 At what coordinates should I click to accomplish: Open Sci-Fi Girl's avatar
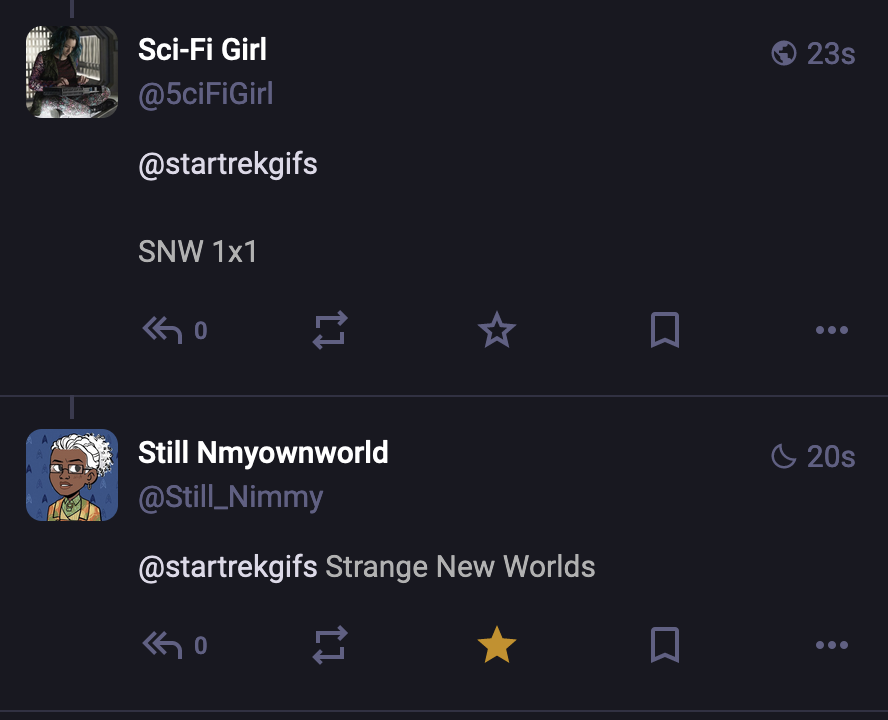coord(72,72)
